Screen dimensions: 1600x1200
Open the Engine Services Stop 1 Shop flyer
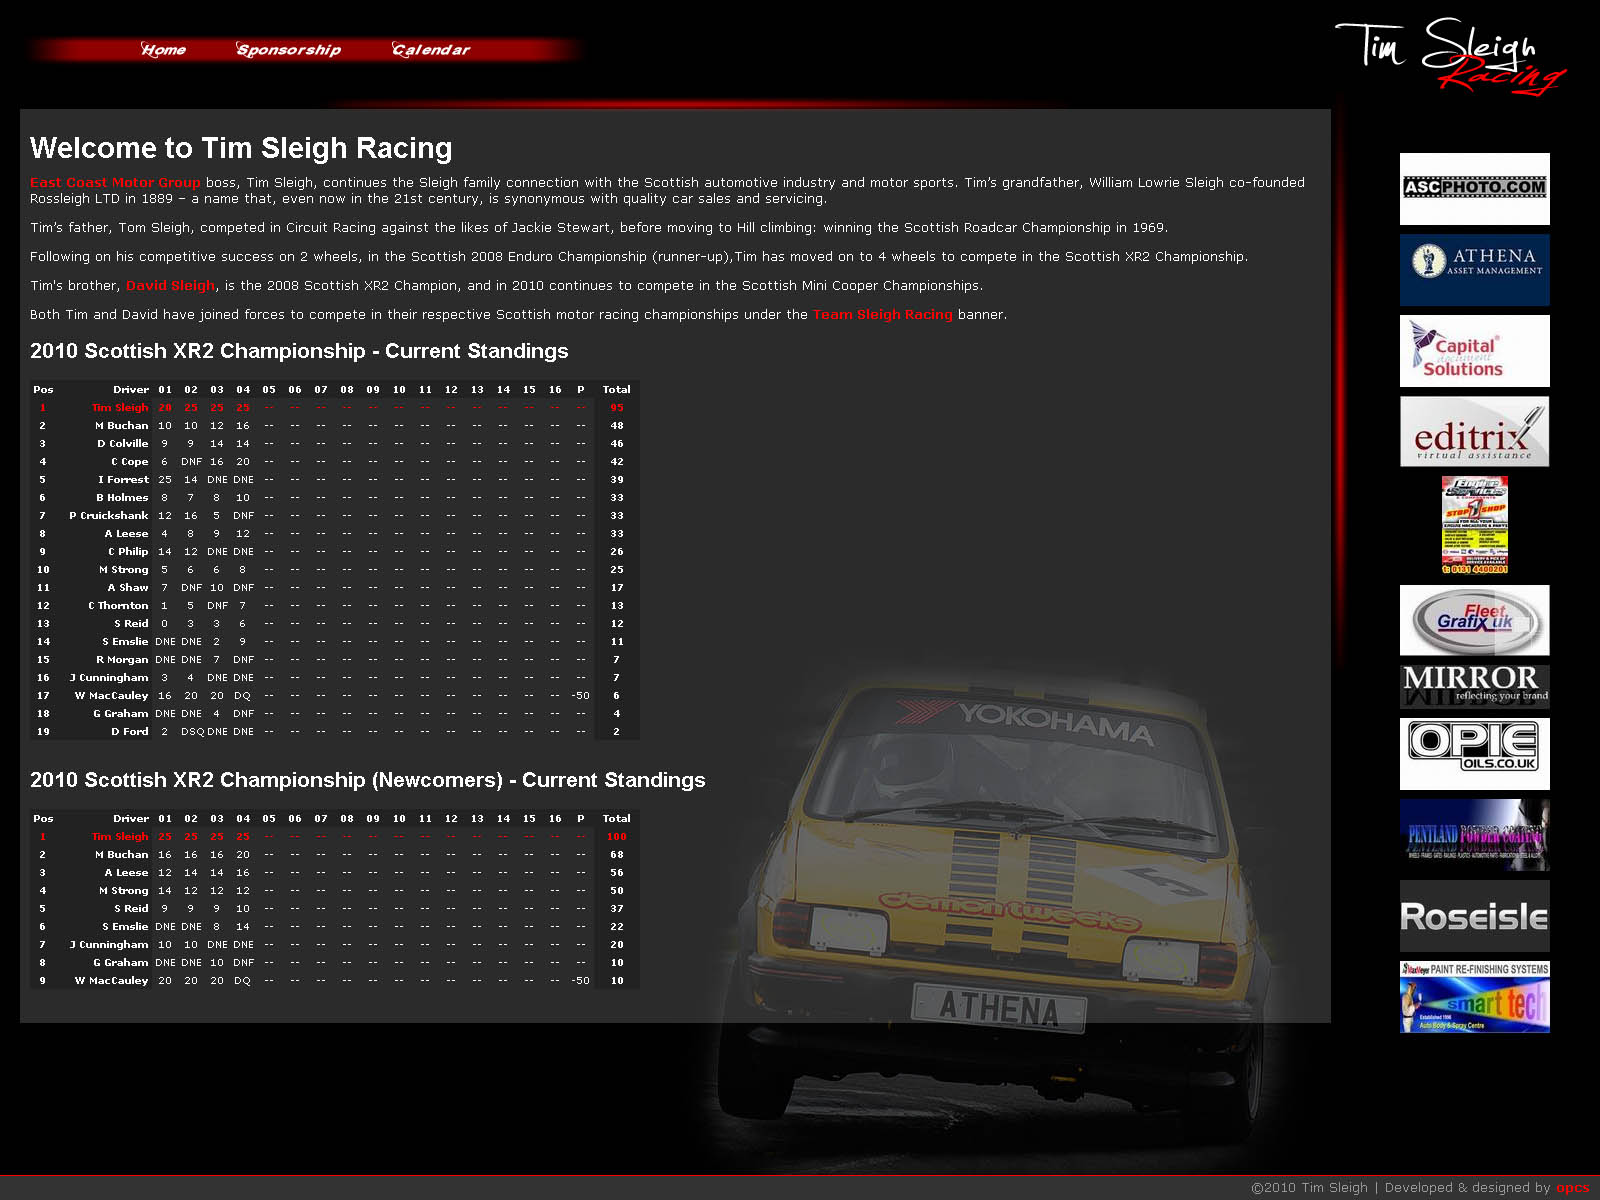(1474, 525)
